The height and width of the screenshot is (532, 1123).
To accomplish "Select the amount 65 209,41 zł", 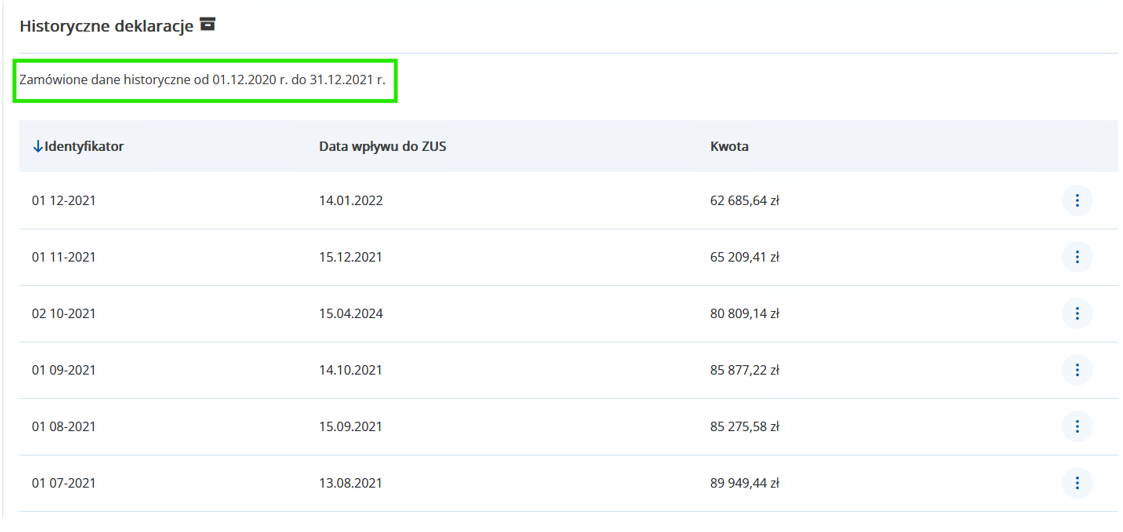I will pyautogui.click(x=744, y=257).
